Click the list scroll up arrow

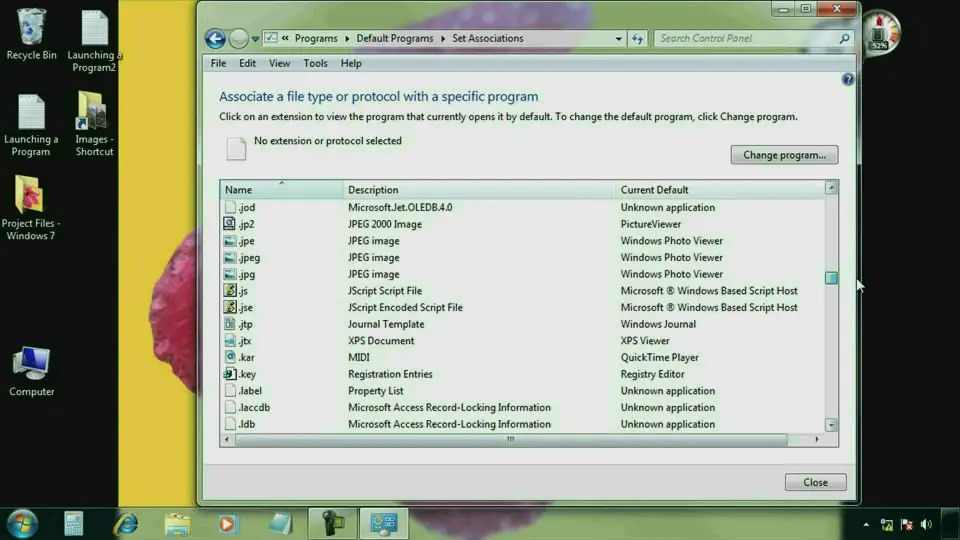click(x=831, y=188)
